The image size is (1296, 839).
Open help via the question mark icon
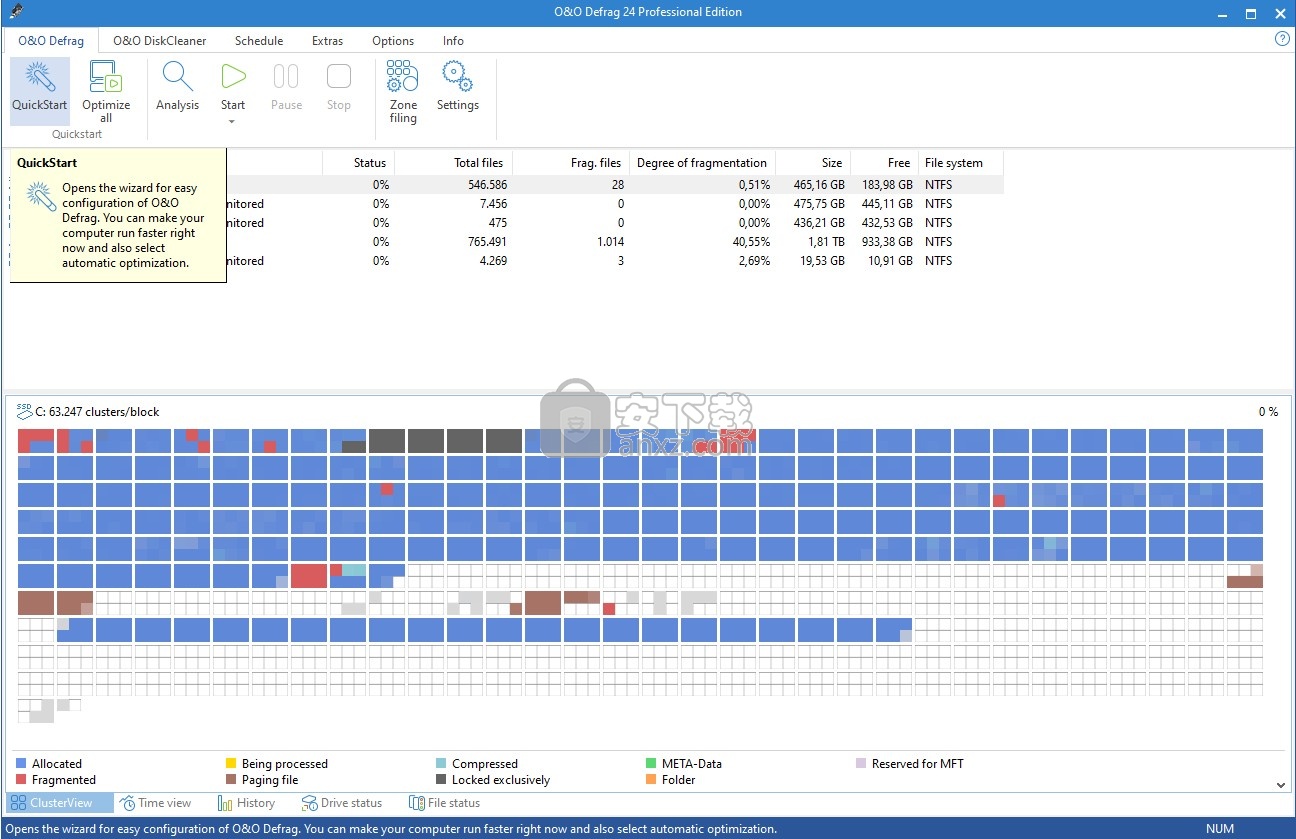coord(1282,39)
